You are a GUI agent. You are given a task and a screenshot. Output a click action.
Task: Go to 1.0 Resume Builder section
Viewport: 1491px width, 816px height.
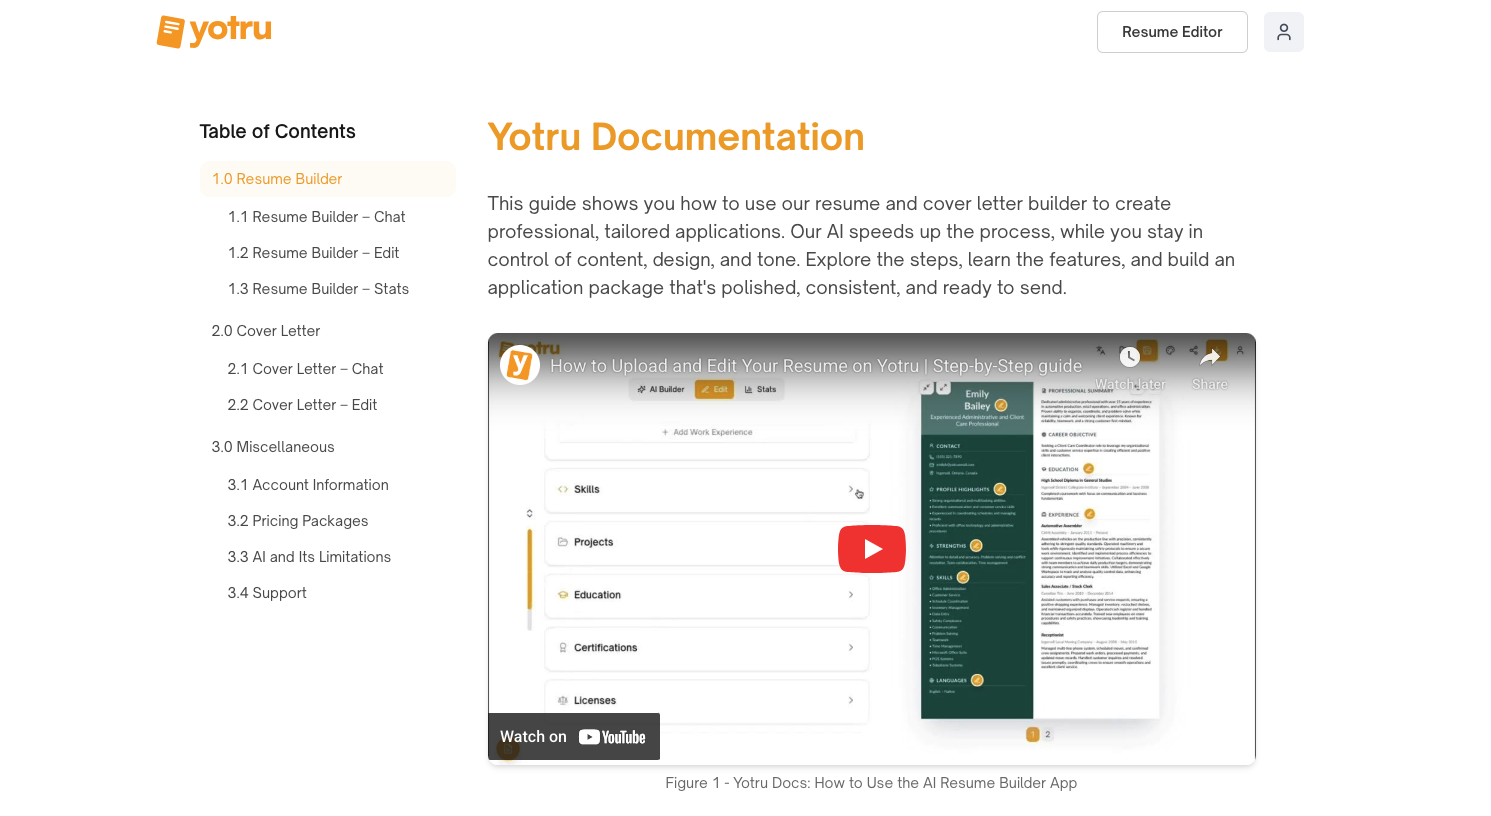point(327,179)
